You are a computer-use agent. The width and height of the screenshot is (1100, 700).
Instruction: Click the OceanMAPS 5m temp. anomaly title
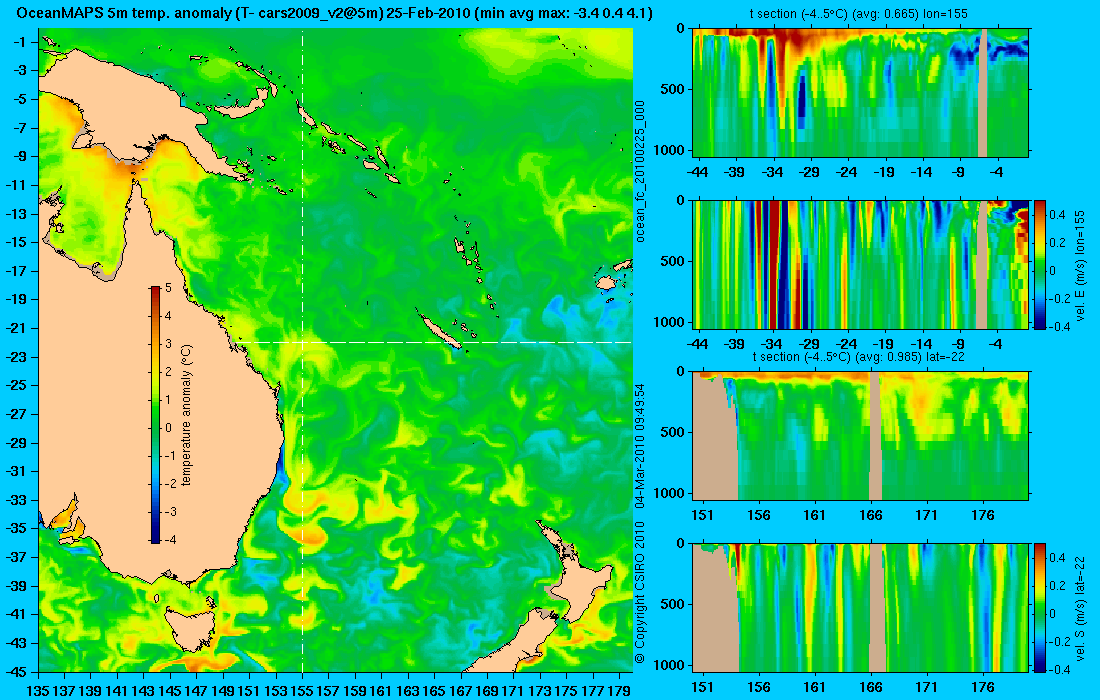334,13
